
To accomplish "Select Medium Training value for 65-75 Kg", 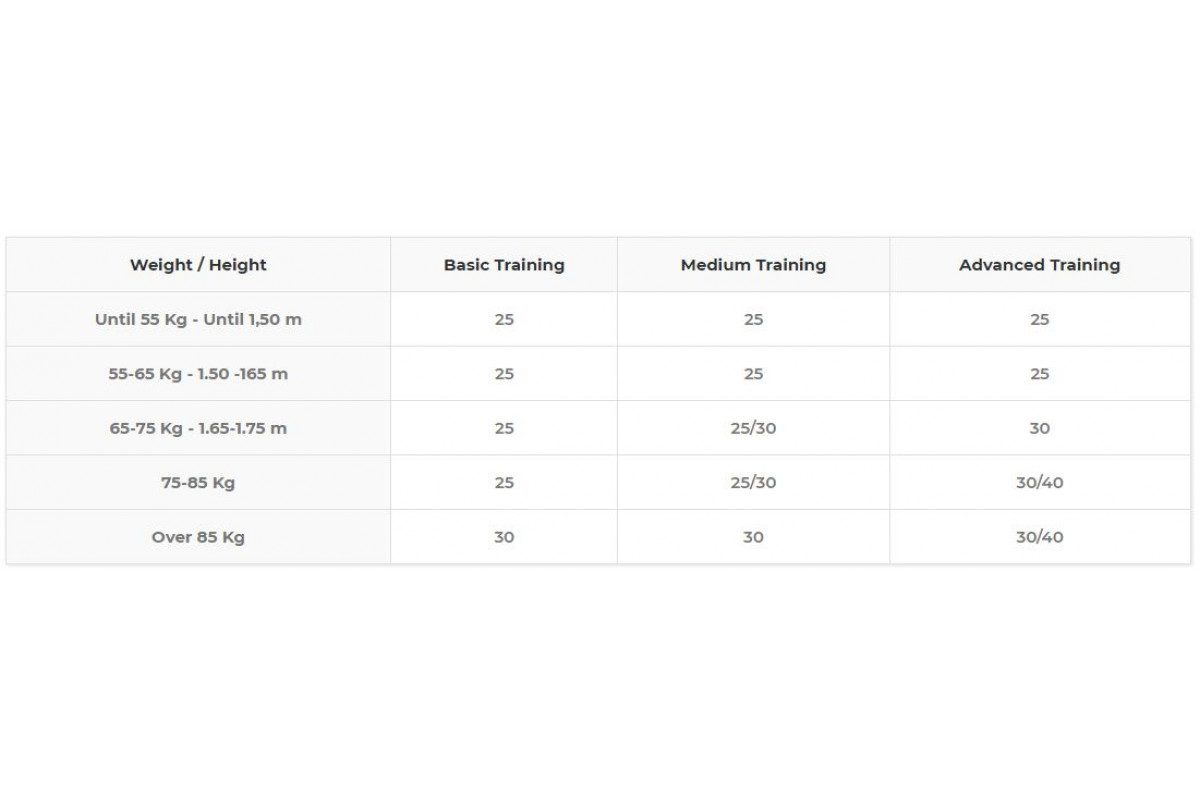I will coord(753,428).
